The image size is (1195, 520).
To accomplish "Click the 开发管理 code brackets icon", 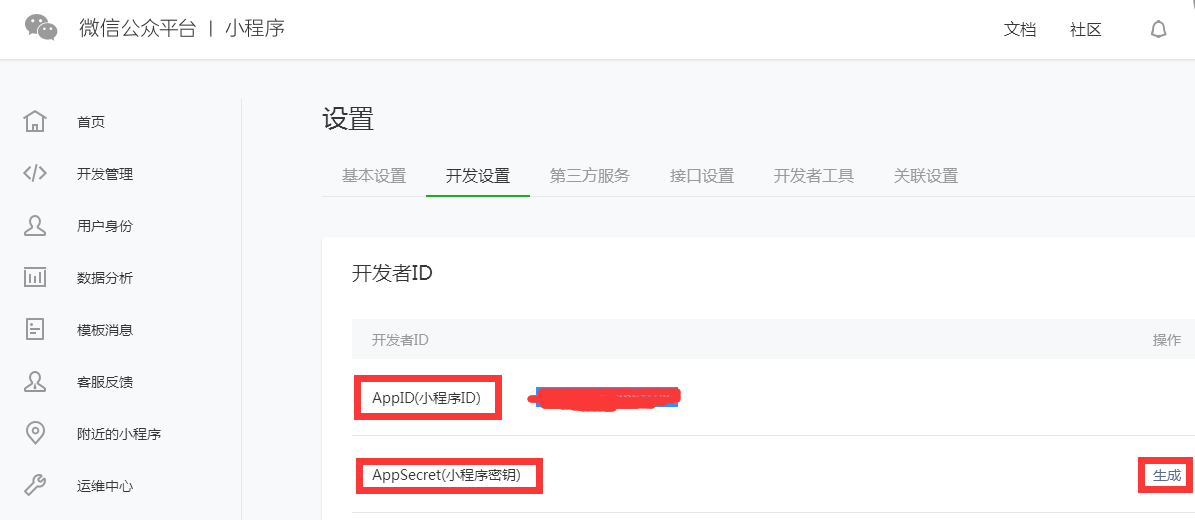I will (x=35, y=174).
